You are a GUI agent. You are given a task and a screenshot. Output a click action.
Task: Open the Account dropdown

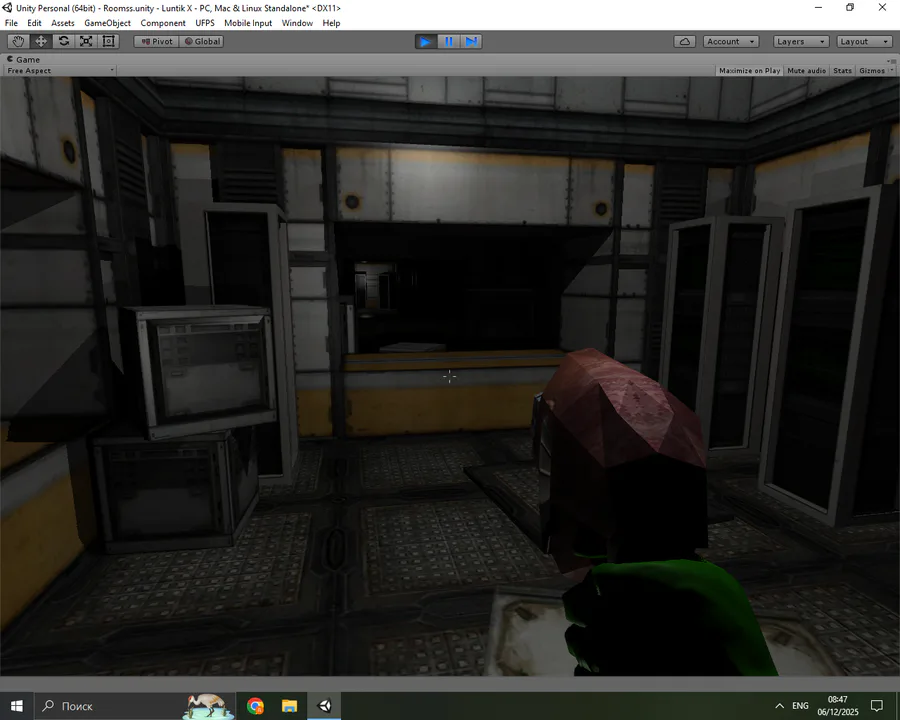[x=731, y=41]
